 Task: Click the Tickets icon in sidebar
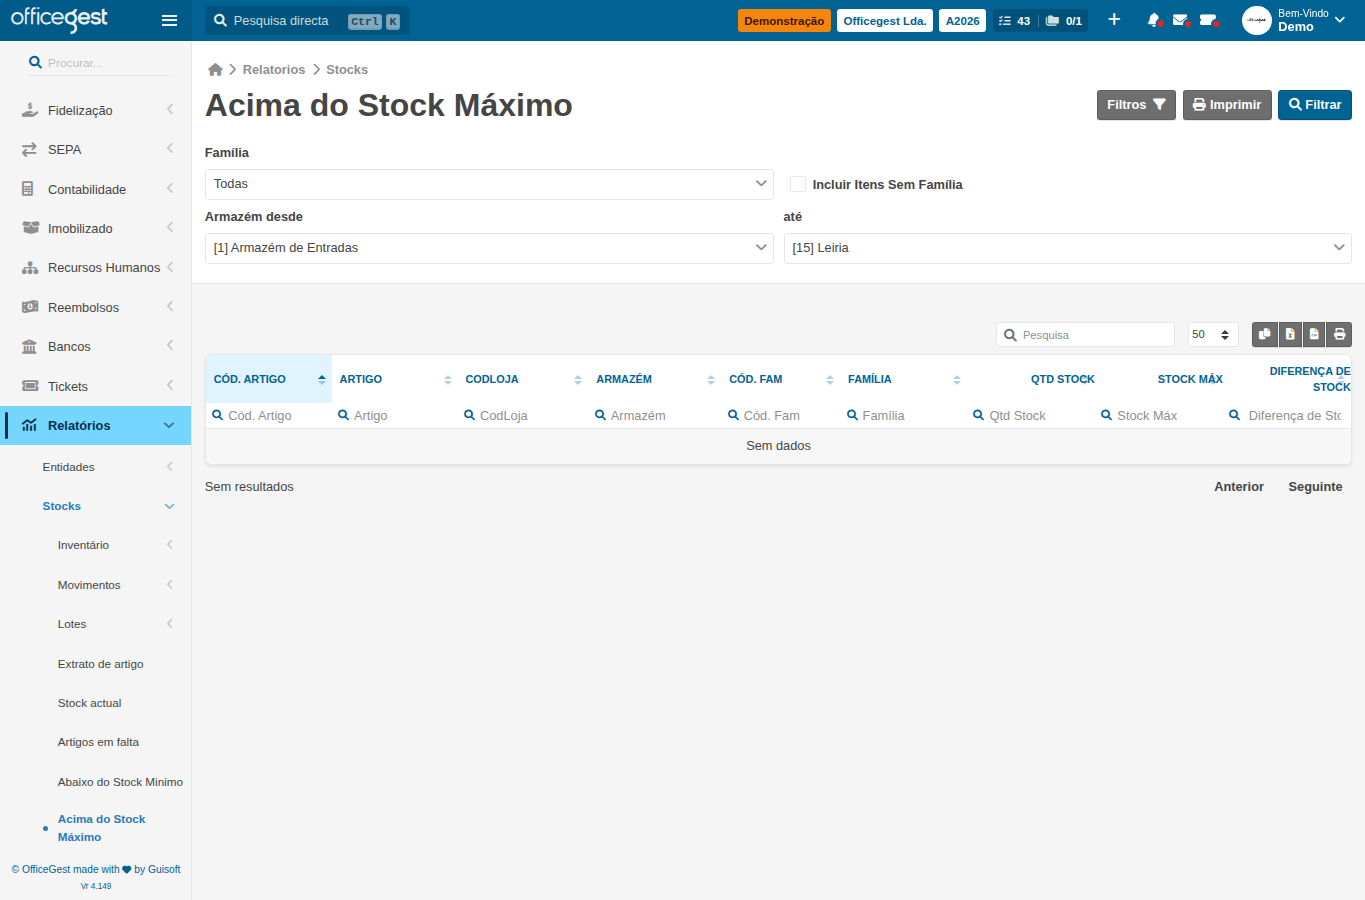tap(30, 386)
